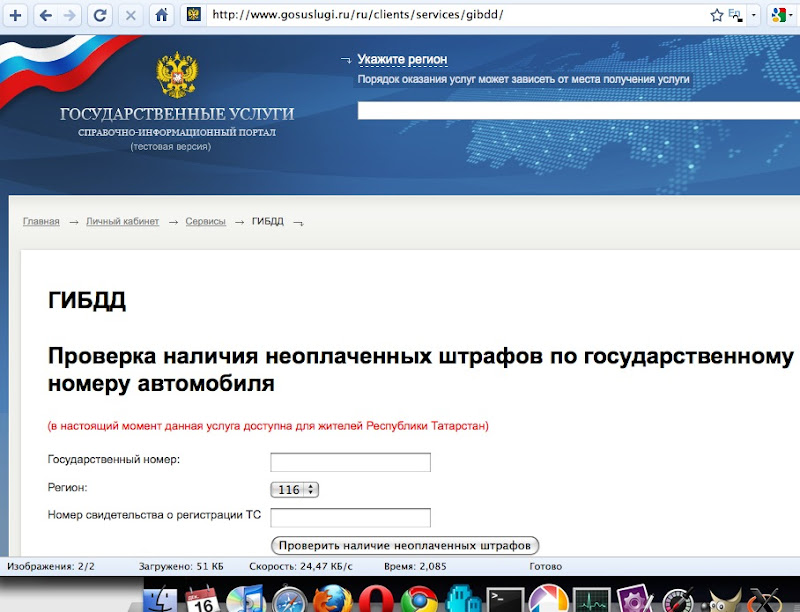Click the site favicon in the address bar
Image resolution: width=800 pixels, height=612 pixels.
coord(194,15)
